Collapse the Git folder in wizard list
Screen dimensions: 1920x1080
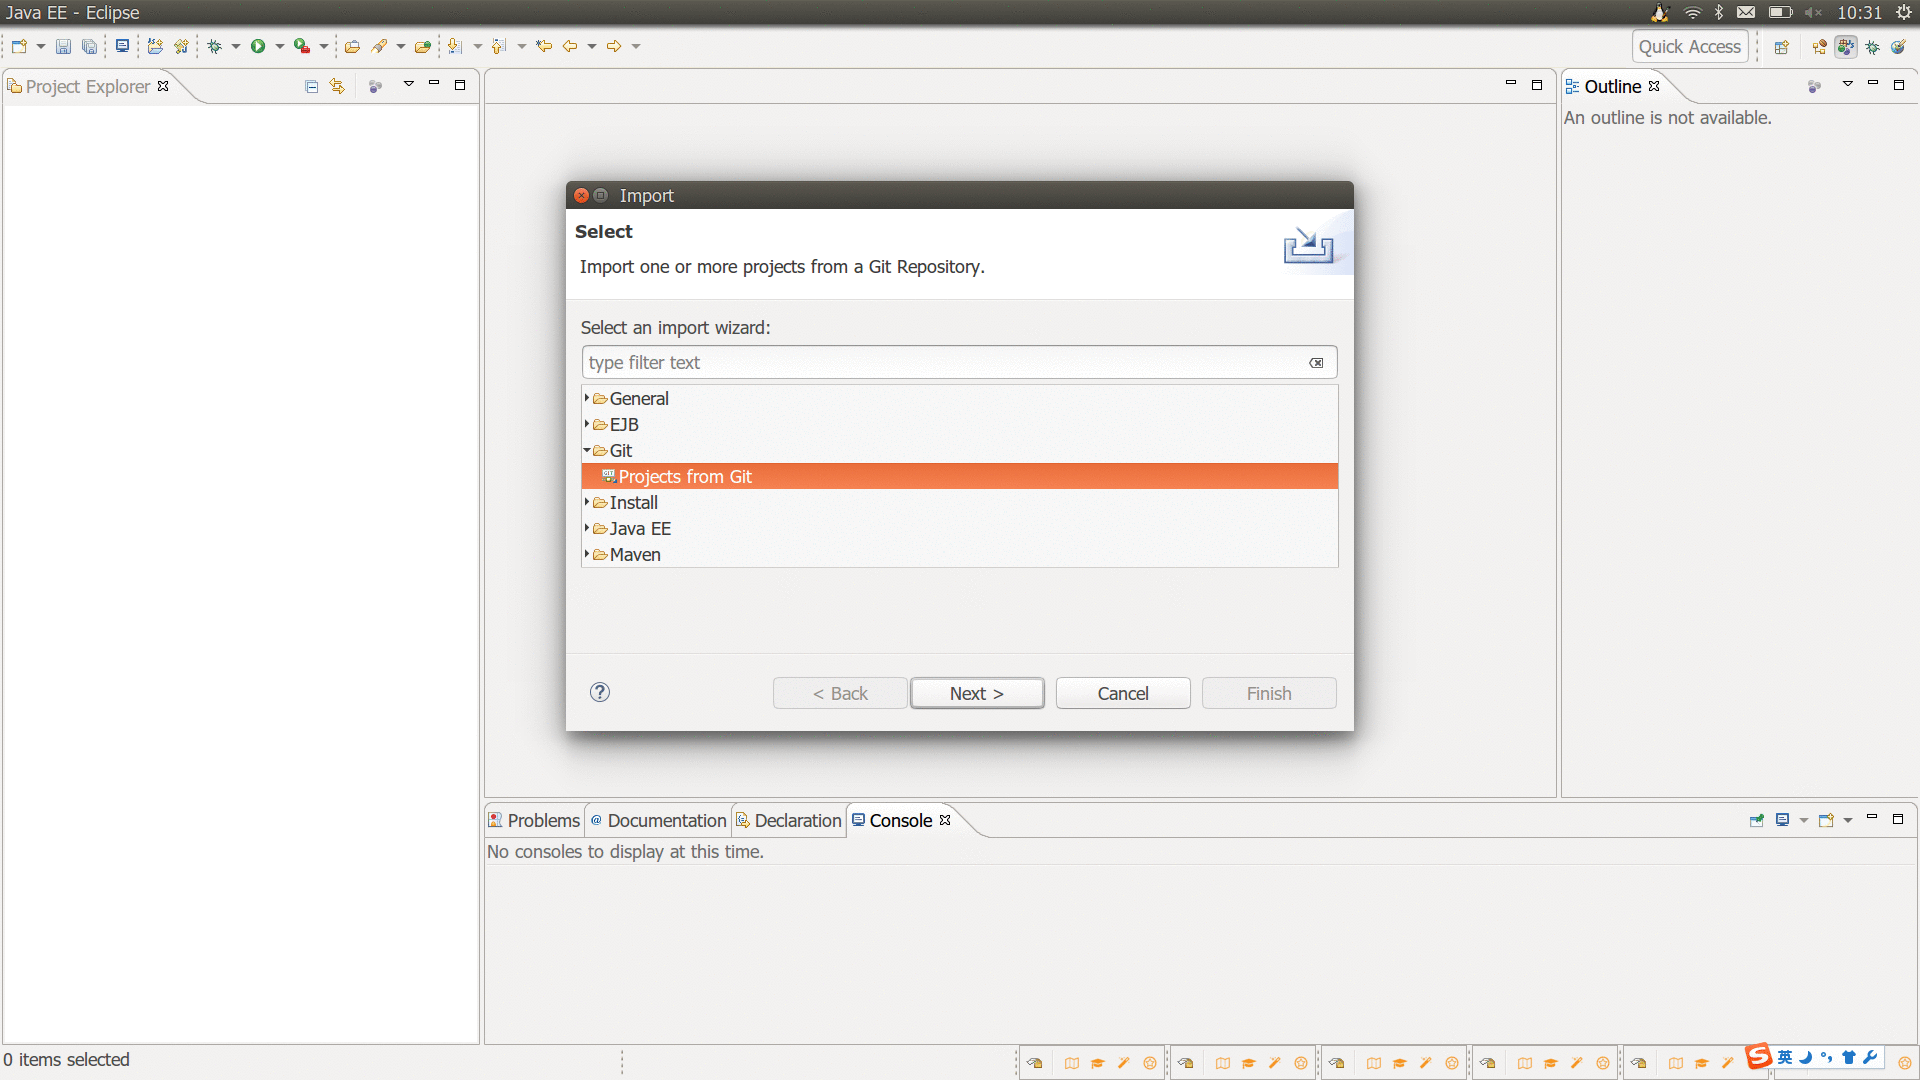coord(587,450)
